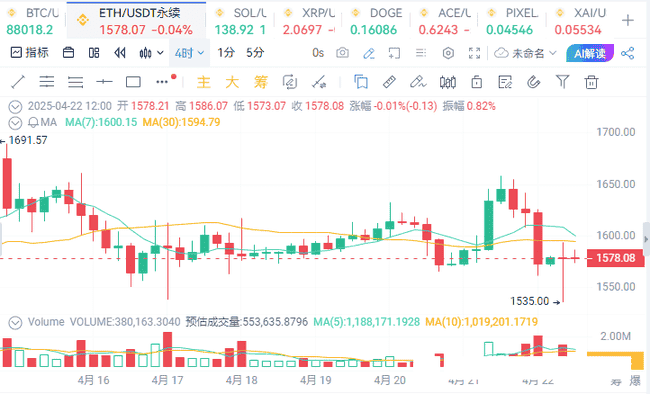
Task: Expand the 4时 timeframe dropdown
Action: (x=189, y=53)
